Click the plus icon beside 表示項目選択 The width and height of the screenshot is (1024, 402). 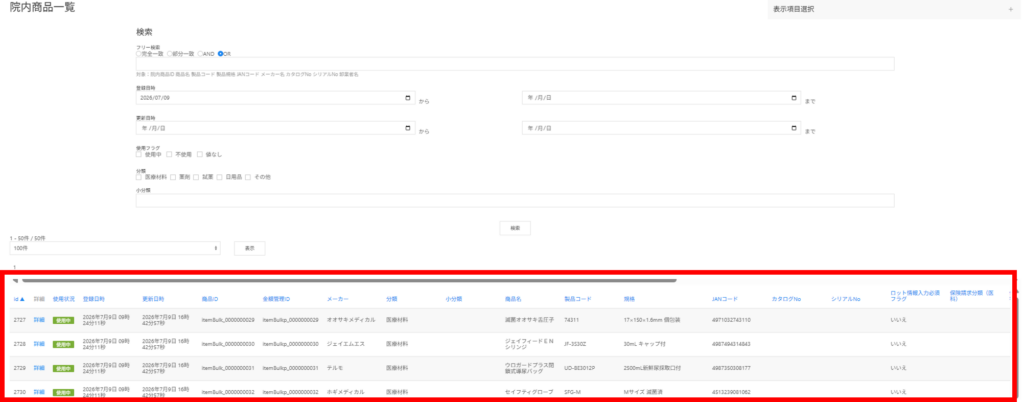coord(1010,9)
